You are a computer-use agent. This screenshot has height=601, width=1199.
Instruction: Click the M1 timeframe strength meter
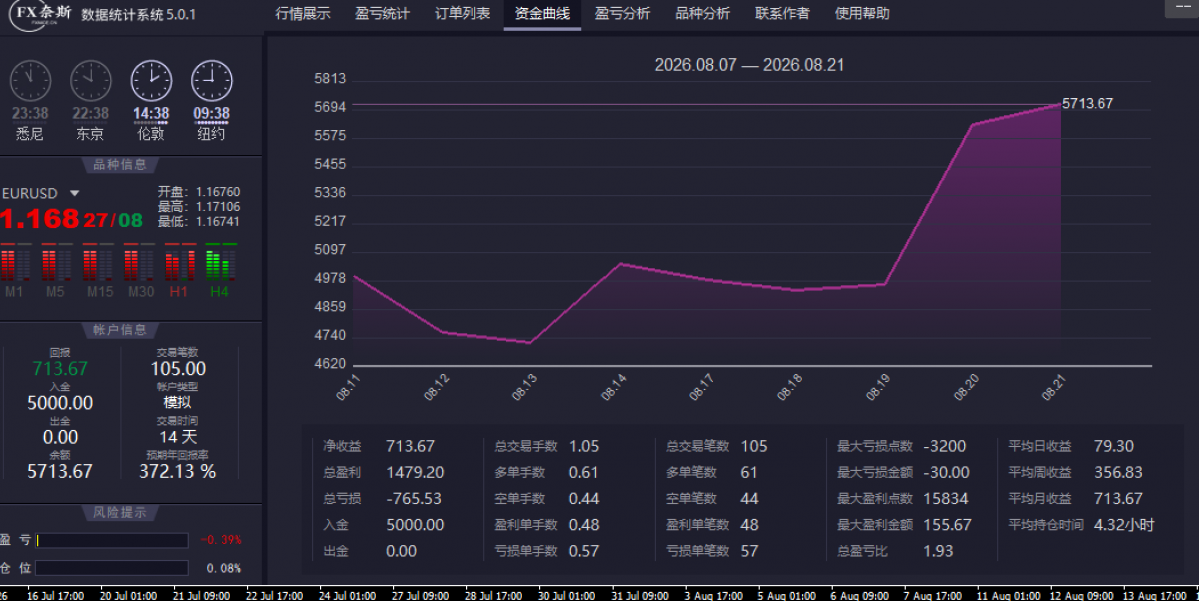15,263
